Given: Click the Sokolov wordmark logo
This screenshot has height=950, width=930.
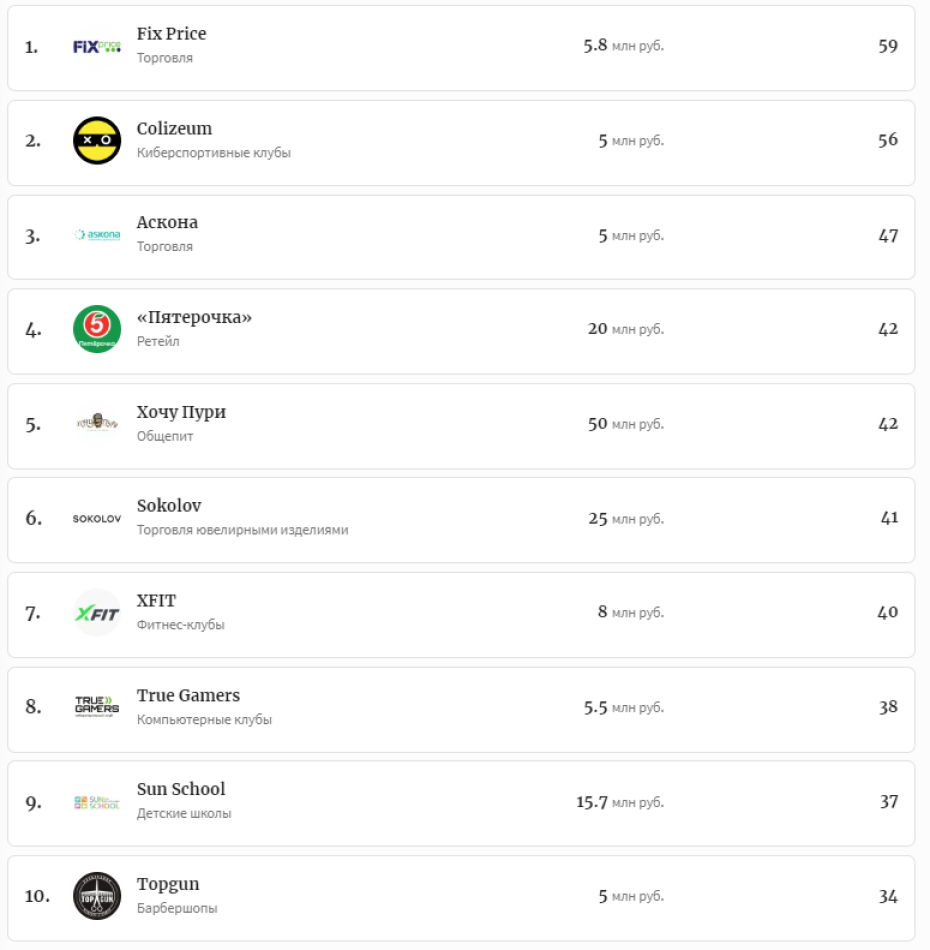Looking at the screenshot, I should pos(97,519).
